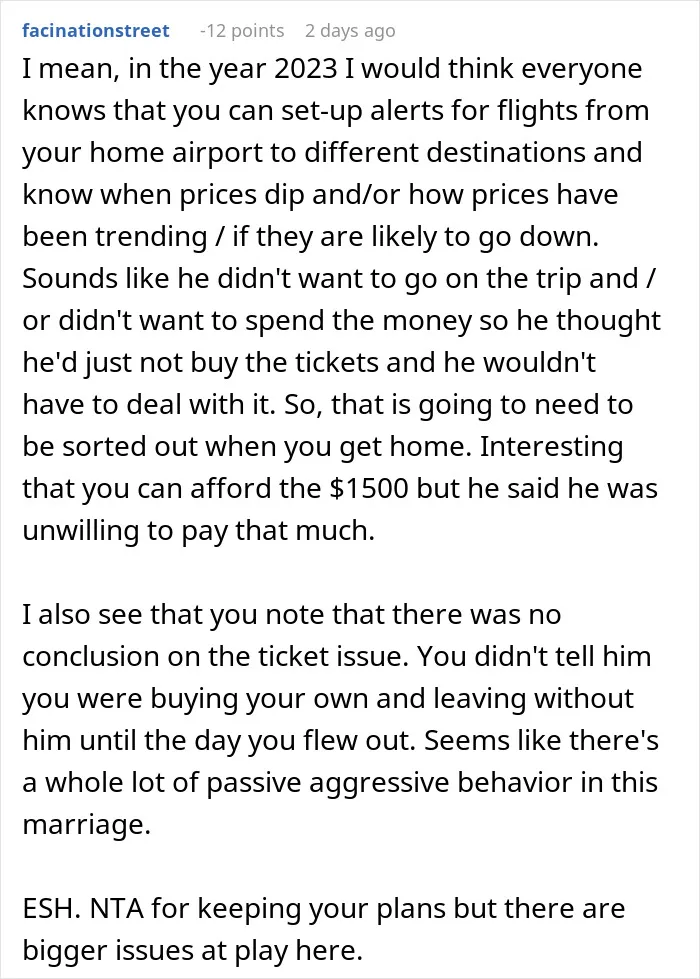Click the word 'Interesting' in first paragraph
Viewport: 700px width, 979px height.
tap(551, 447)
